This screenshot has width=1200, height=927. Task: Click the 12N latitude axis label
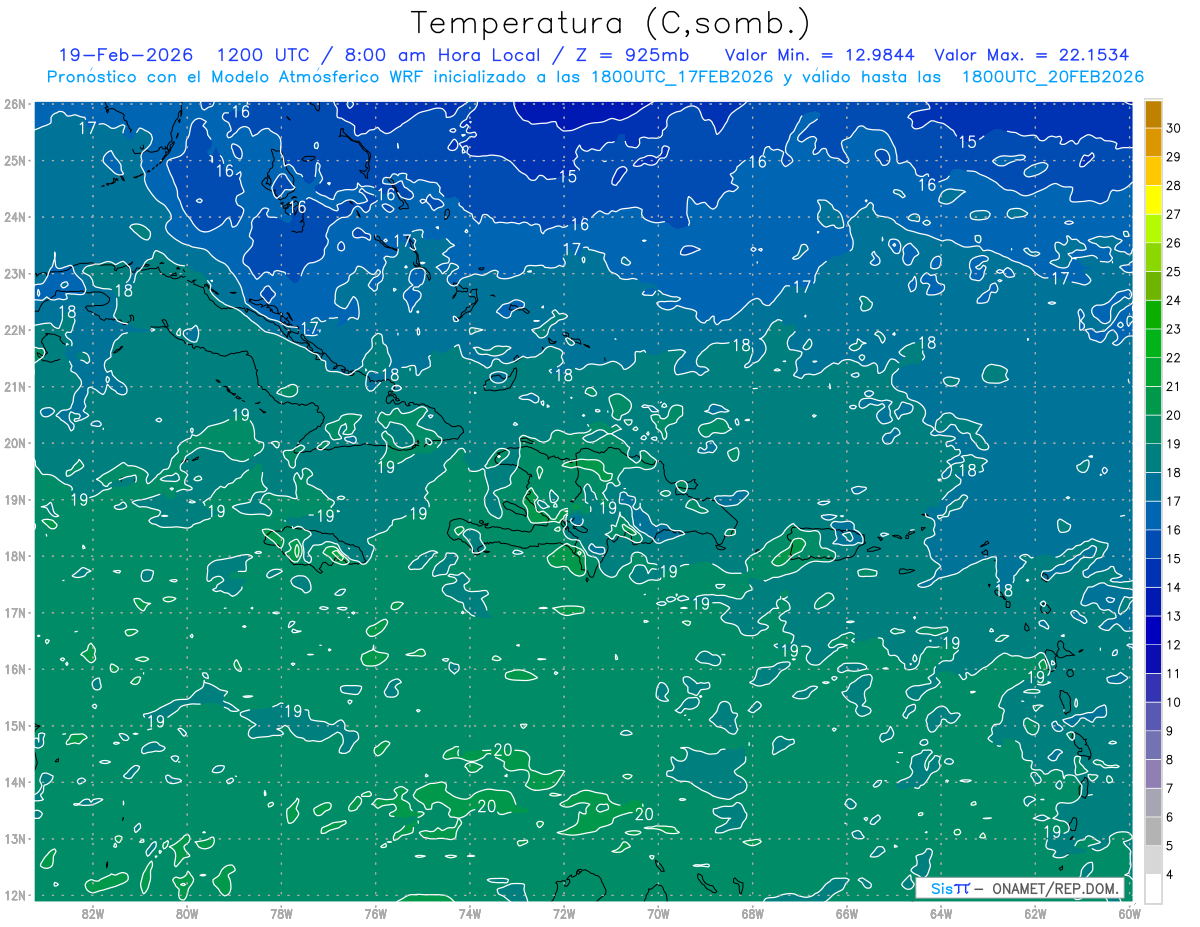[x=14, y=895]
